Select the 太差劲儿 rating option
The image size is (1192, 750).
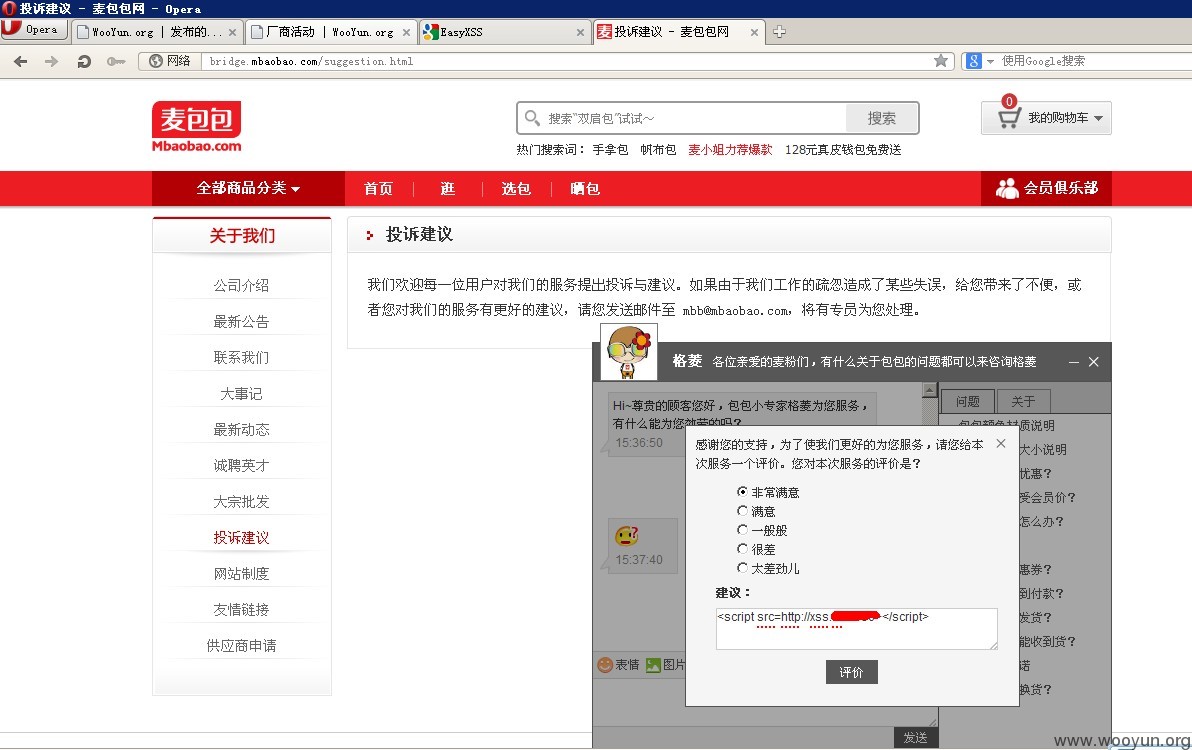742,568
